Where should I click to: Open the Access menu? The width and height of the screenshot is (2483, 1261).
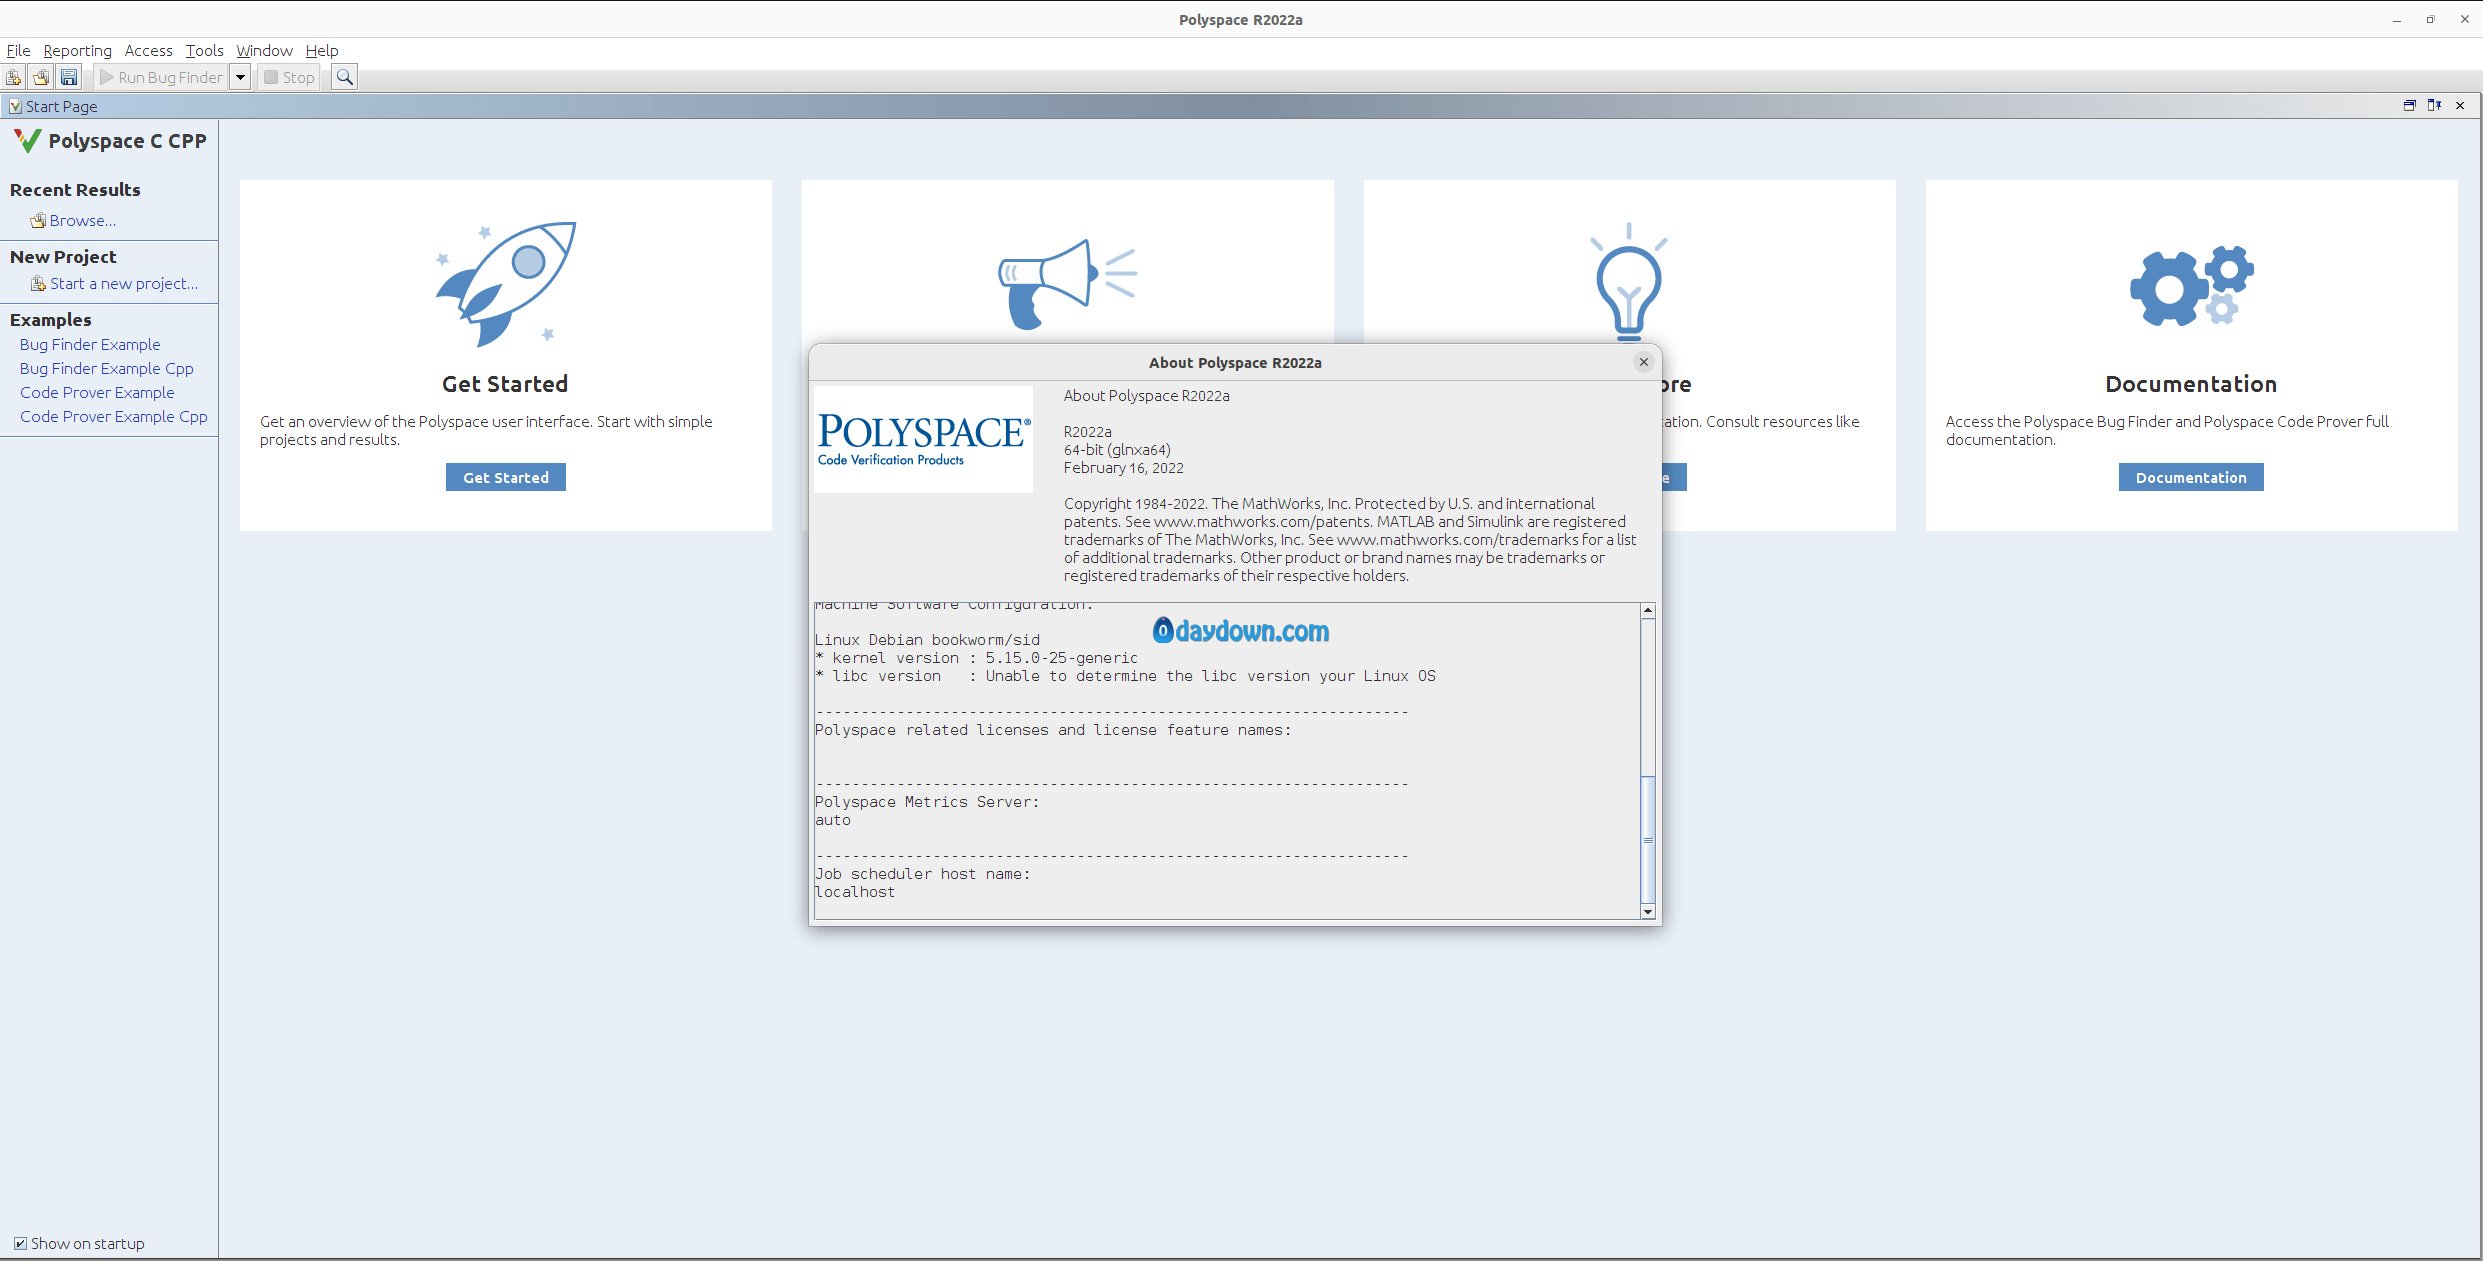click(148, 50)
